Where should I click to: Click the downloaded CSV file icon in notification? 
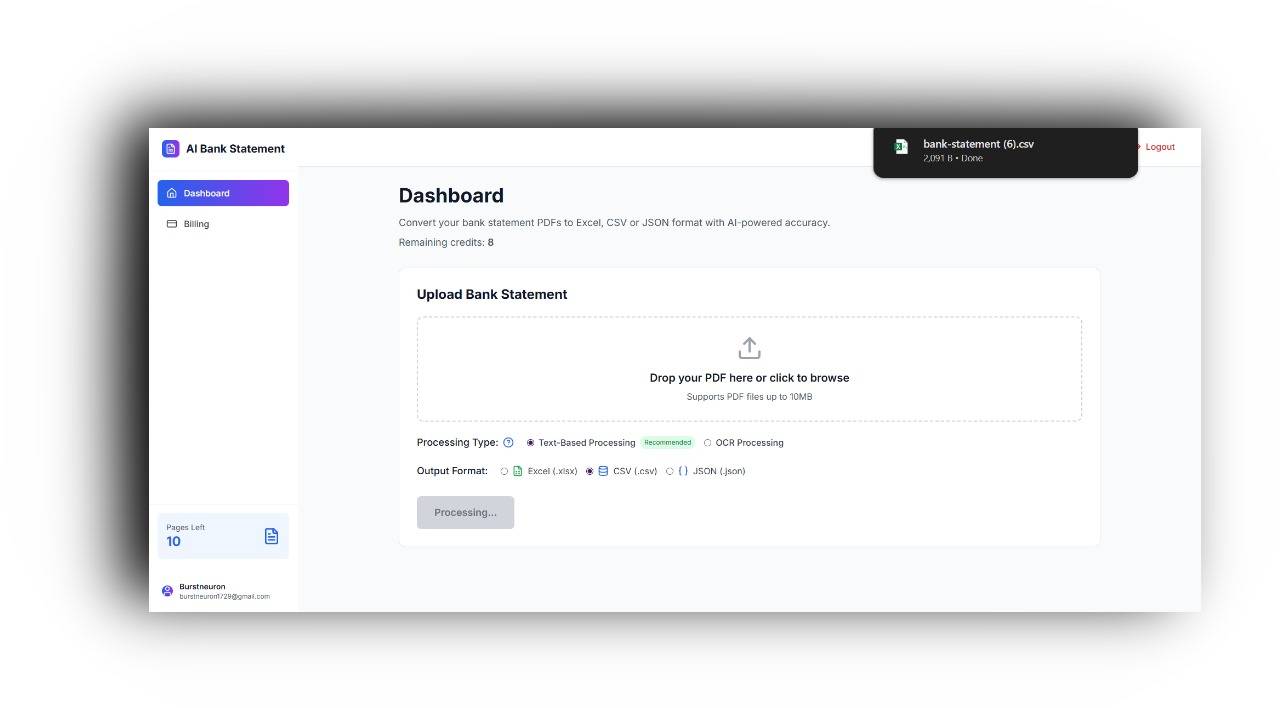point(900,147)
